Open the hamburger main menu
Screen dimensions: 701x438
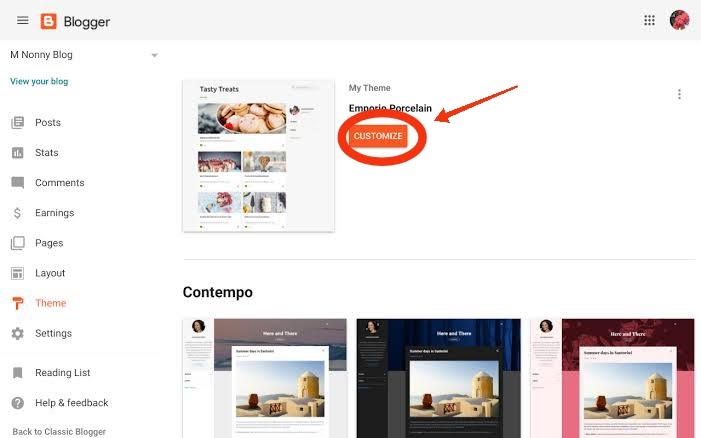23,21
